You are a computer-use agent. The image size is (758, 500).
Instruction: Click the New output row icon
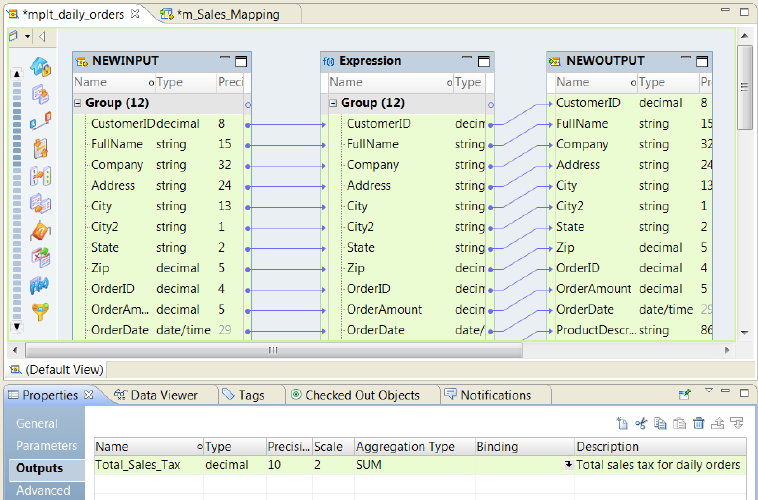622,424
